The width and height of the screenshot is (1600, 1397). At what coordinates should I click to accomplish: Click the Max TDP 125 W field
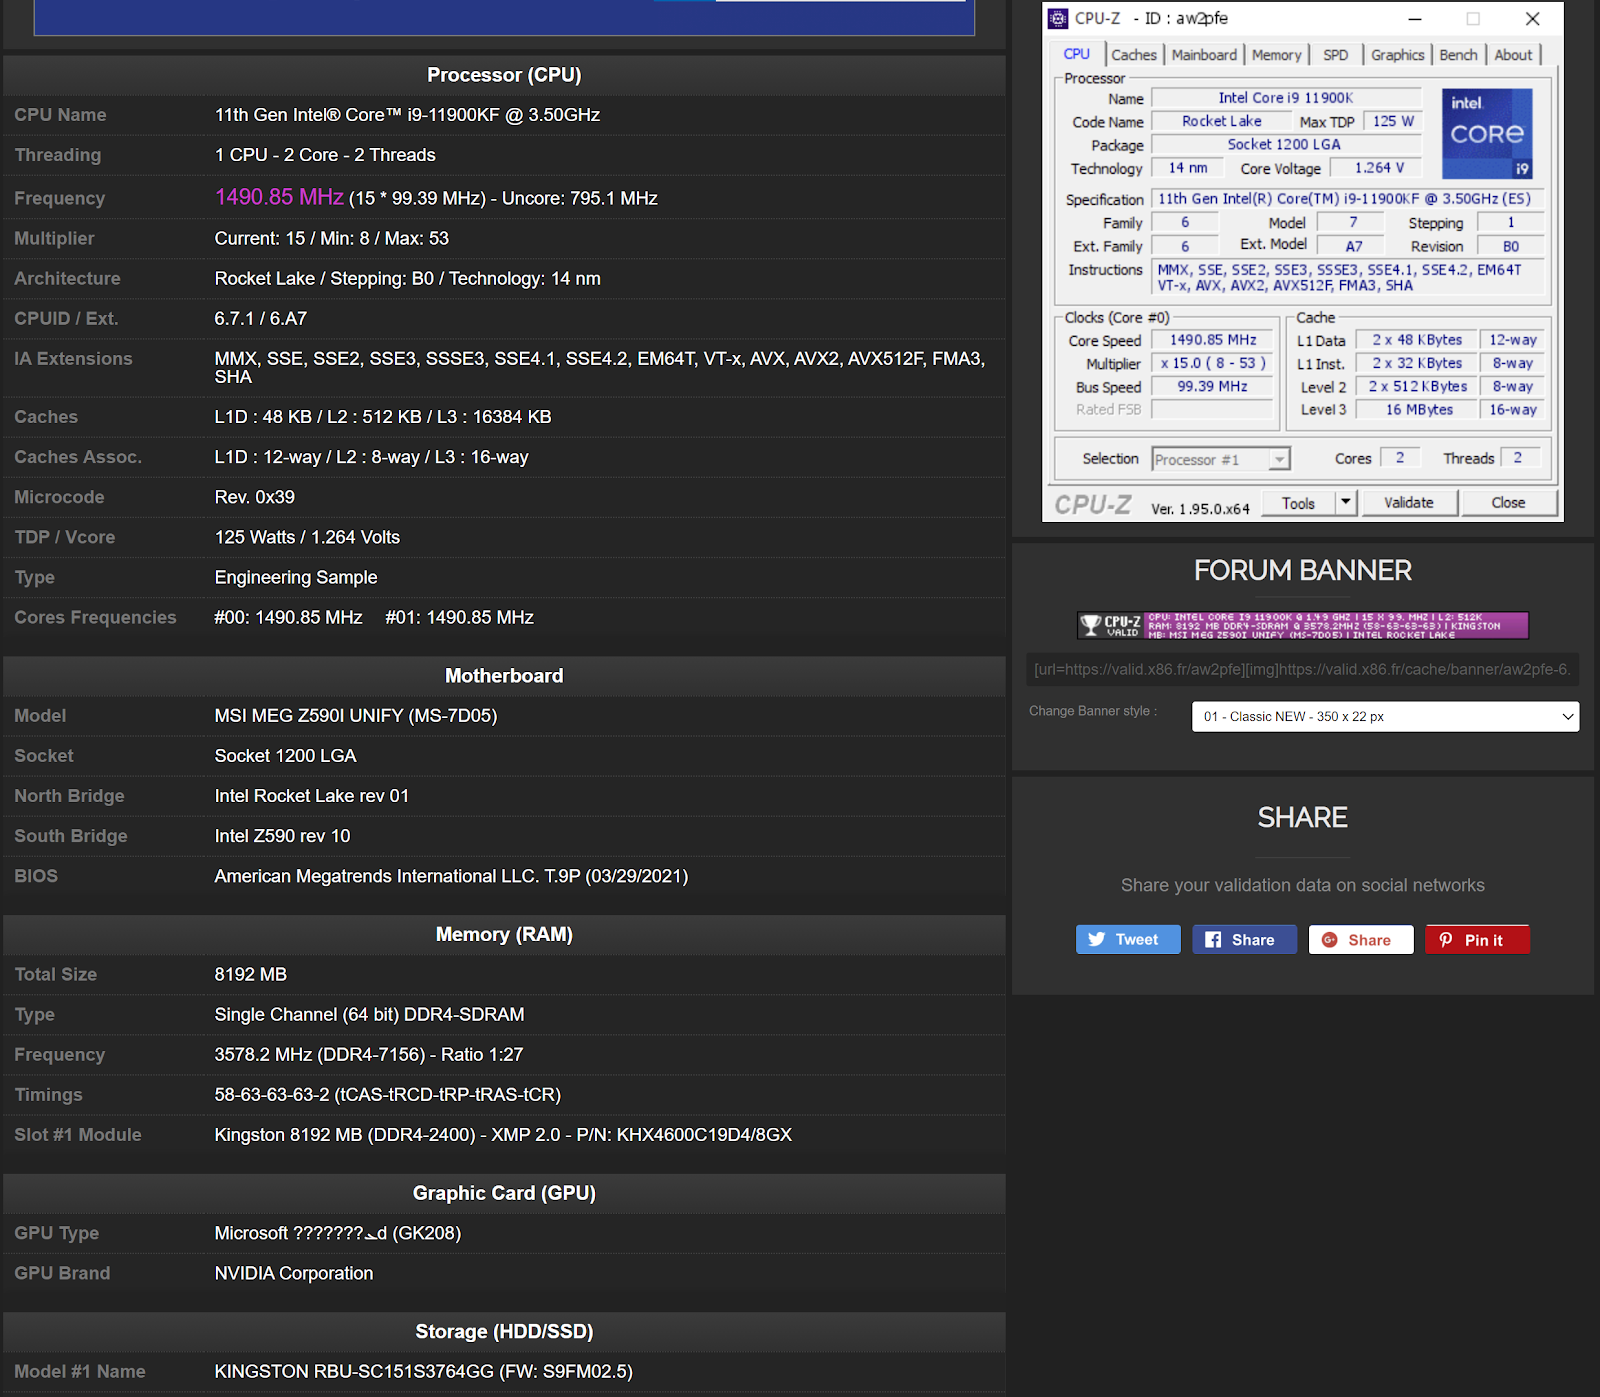[x=1393, y=121]
